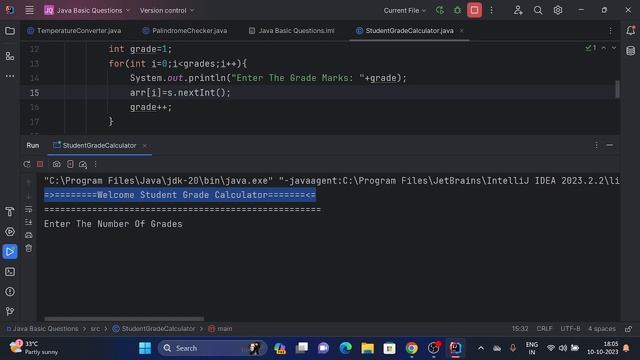The width and height of the screenshot is (640, 360).
Task: Click Java Basic Questions breadcrumb
Action: pyautogui.click(x=42, y=329)
